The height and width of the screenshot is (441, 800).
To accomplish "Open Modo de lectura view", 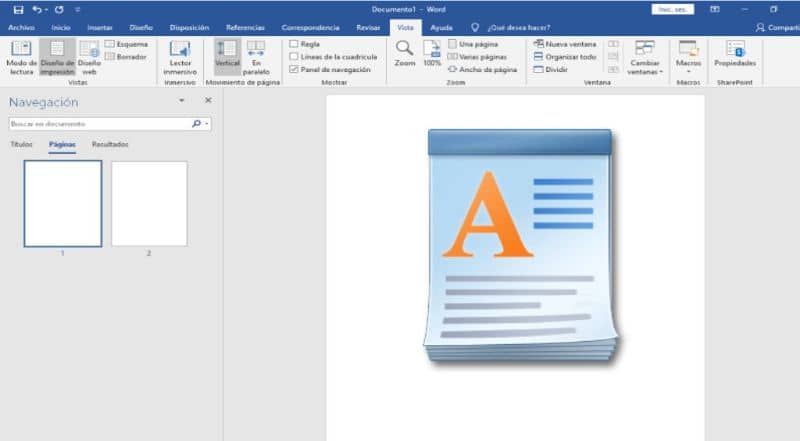I will pyautogui.click(x=21, y=58).
